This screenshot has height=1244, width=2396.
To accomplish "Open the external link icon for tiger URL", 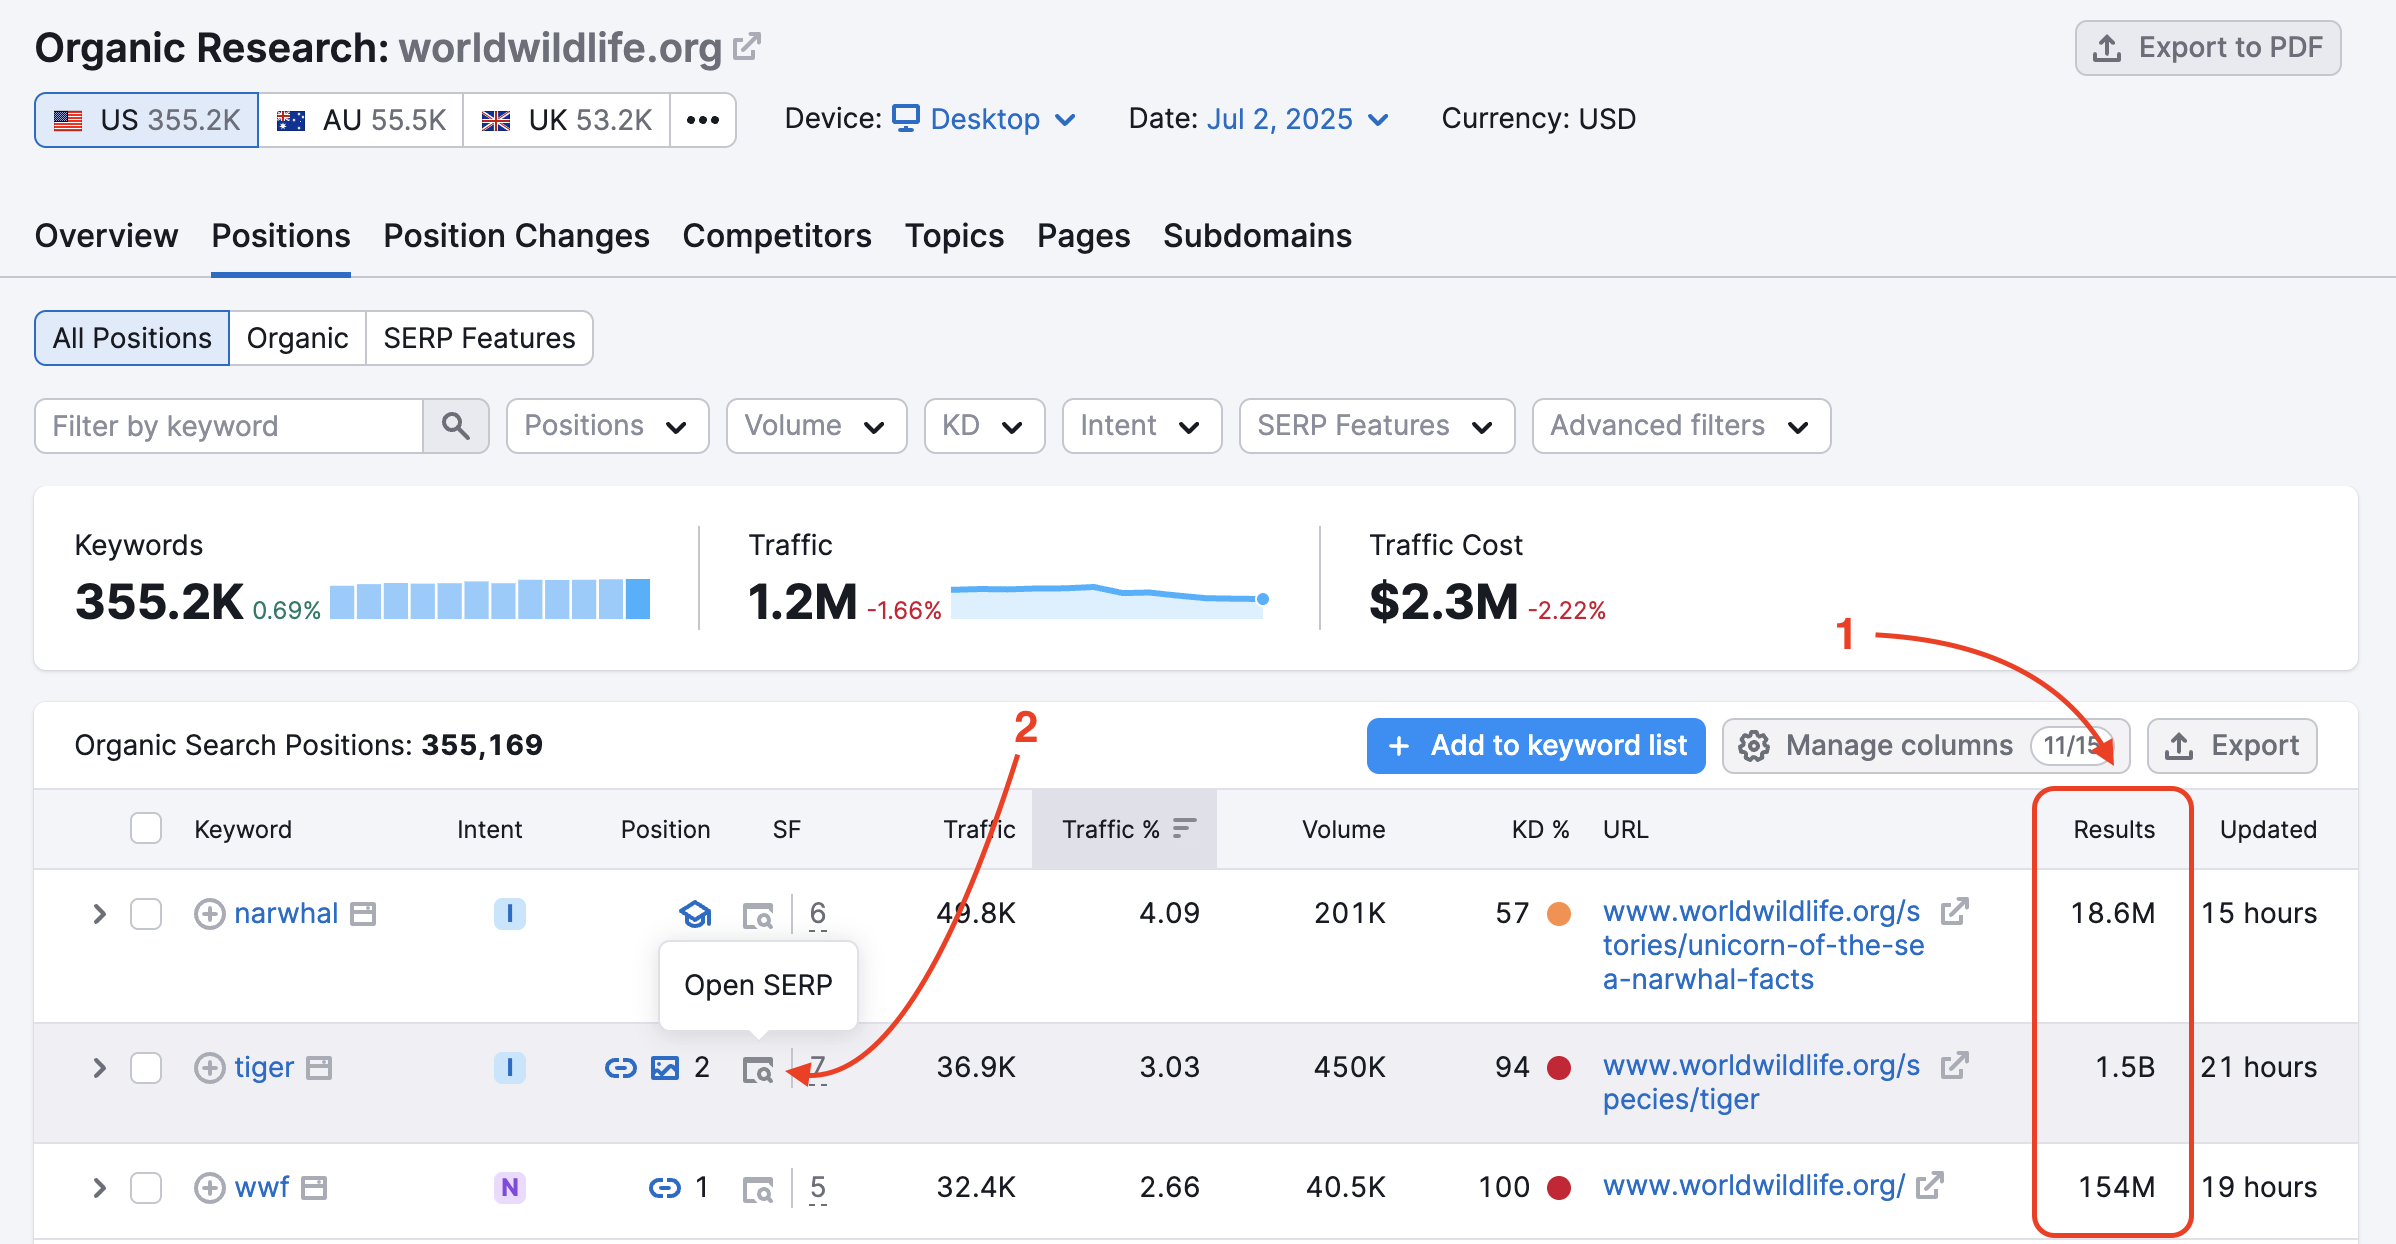I will click(x=1954, y=1066).
